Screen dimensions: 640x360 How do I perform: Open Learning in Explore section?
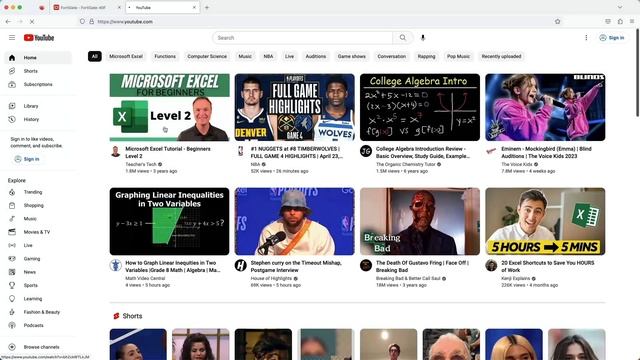(38, 299)
